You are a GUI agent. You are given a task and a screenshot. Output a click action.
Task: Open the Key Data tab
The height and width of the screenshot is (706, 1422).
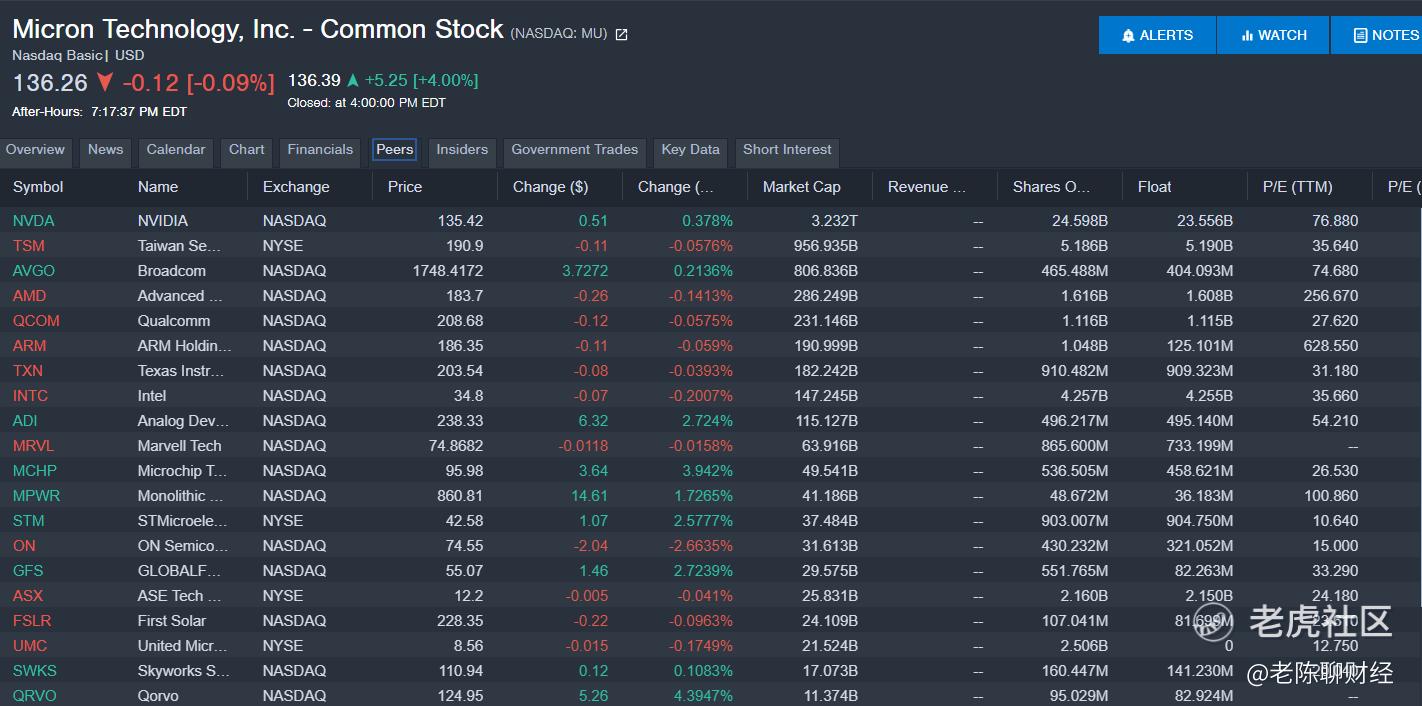point(690,150)
